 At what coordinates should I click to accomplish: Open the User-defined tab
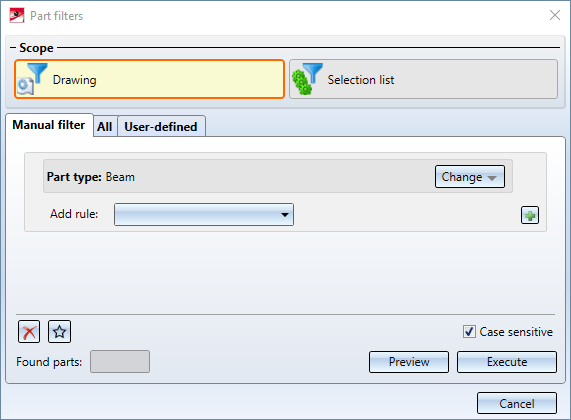(161, 126)
